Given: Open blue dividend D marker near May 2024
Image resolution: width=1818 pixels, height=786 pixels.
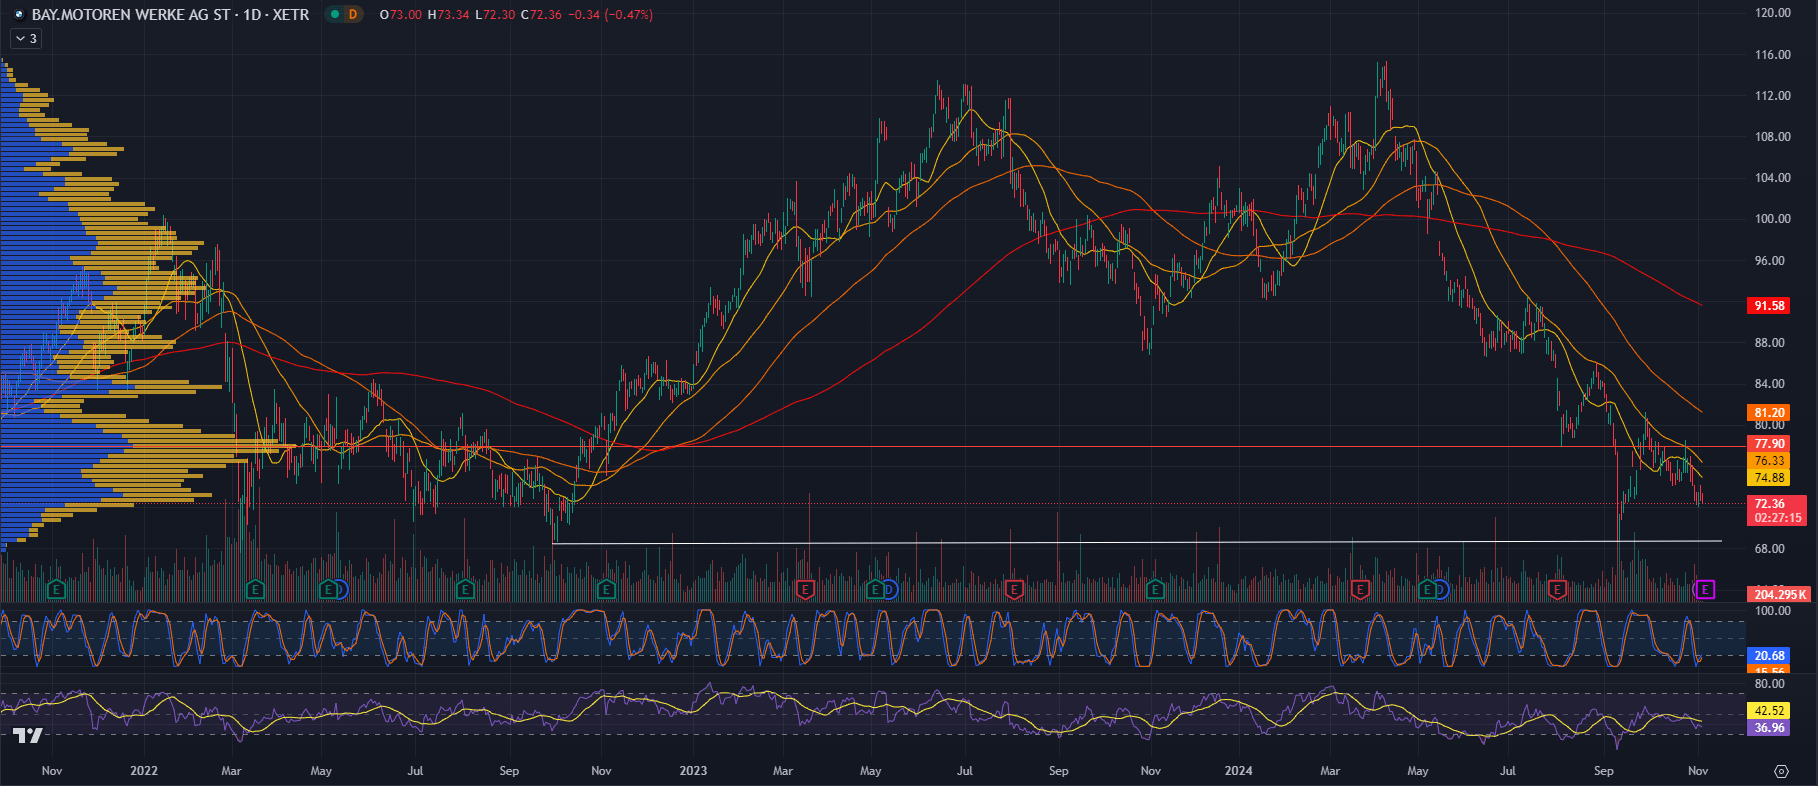Looking at the screenshot, I should (x=1441, y=590).
